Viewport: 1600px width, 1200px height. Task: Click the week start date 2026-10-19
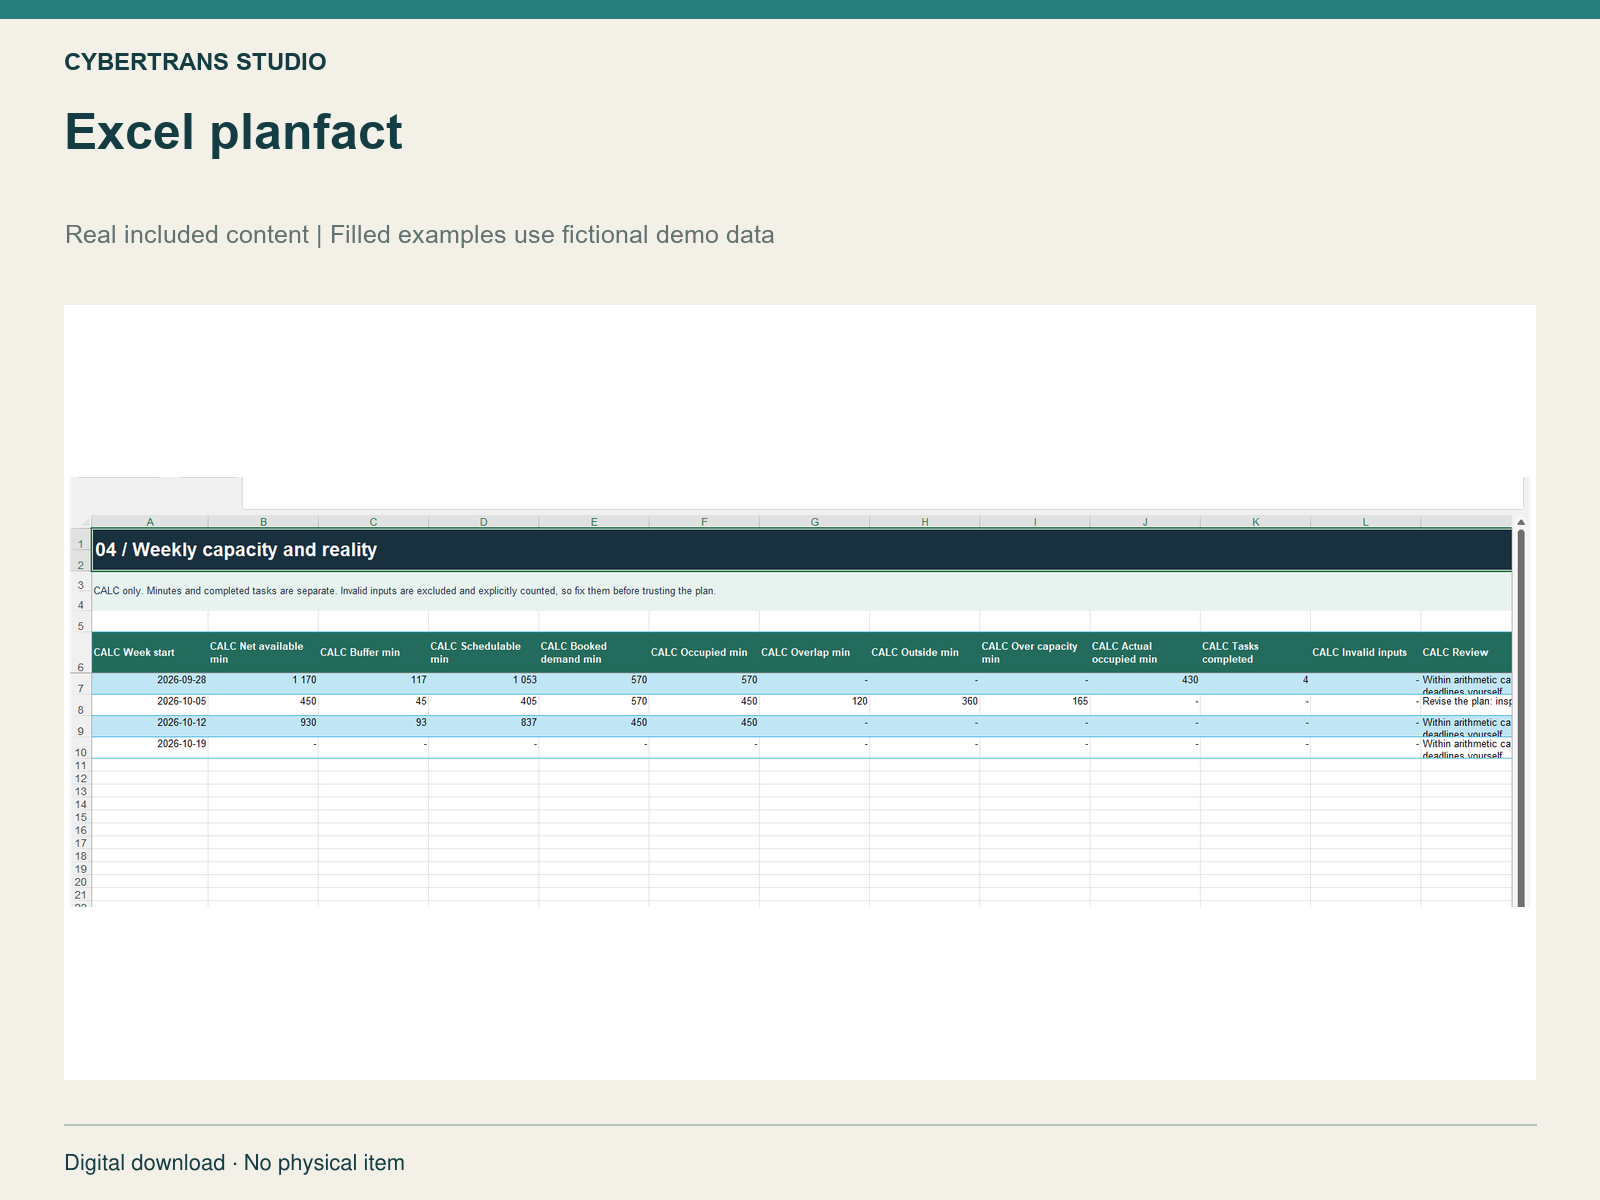click(150, 748)
